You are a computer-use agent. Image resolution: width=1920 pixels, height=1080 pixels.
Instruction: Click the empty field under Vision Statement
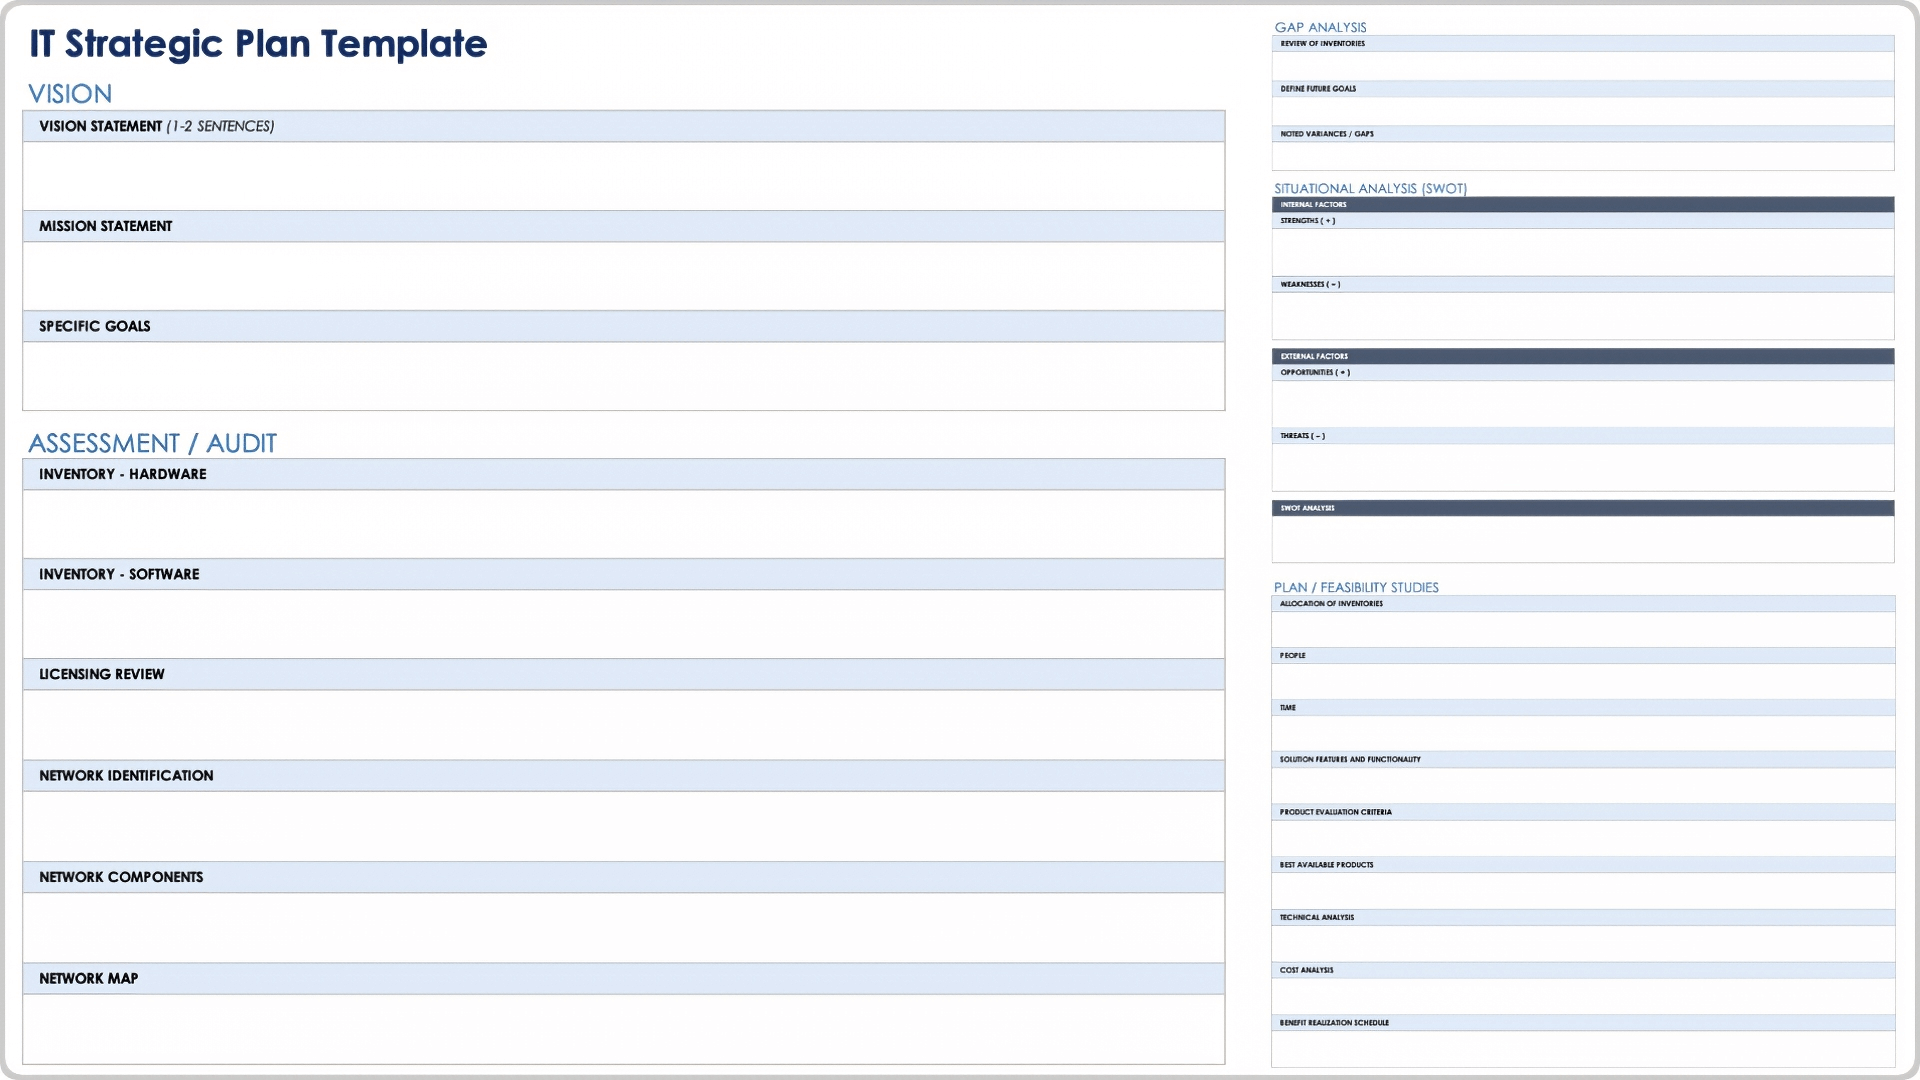click(623, 176)
